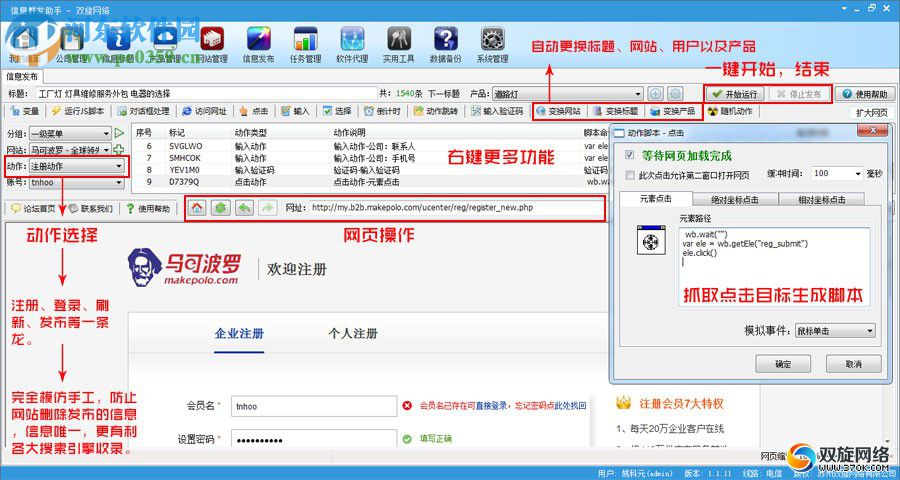Click the 联系我们 link
This screenshot has height=480, width=900.
(x=91, y=208)
